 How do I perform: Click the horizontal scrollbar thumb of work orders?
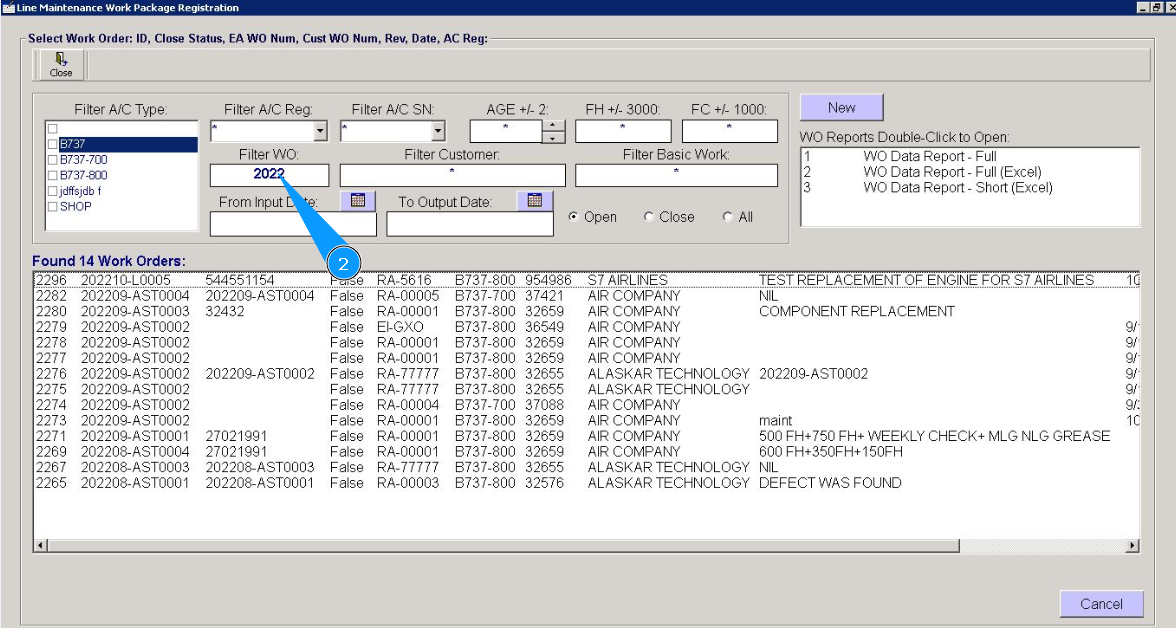[x=504, y=546]
